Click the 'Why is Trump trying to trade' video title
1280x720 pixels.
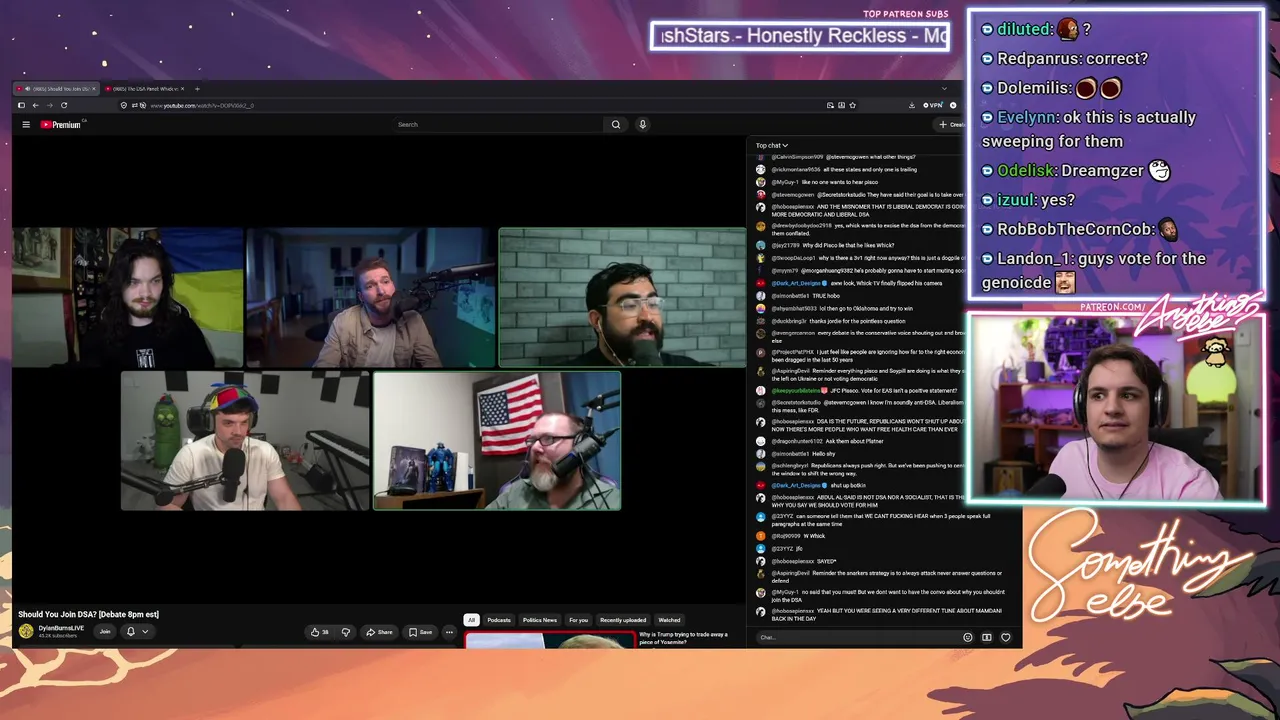click(684, 638)
